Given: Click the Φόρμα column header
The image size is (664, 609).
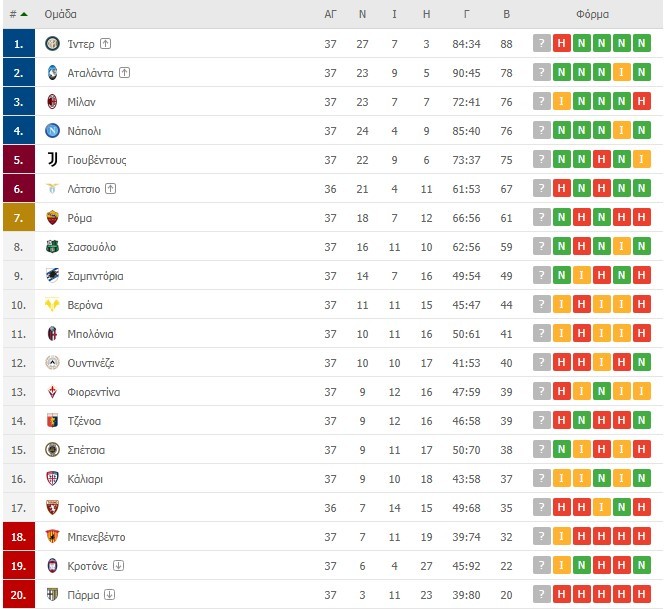Looking at the screenshot, I should (x=592, y=15).
